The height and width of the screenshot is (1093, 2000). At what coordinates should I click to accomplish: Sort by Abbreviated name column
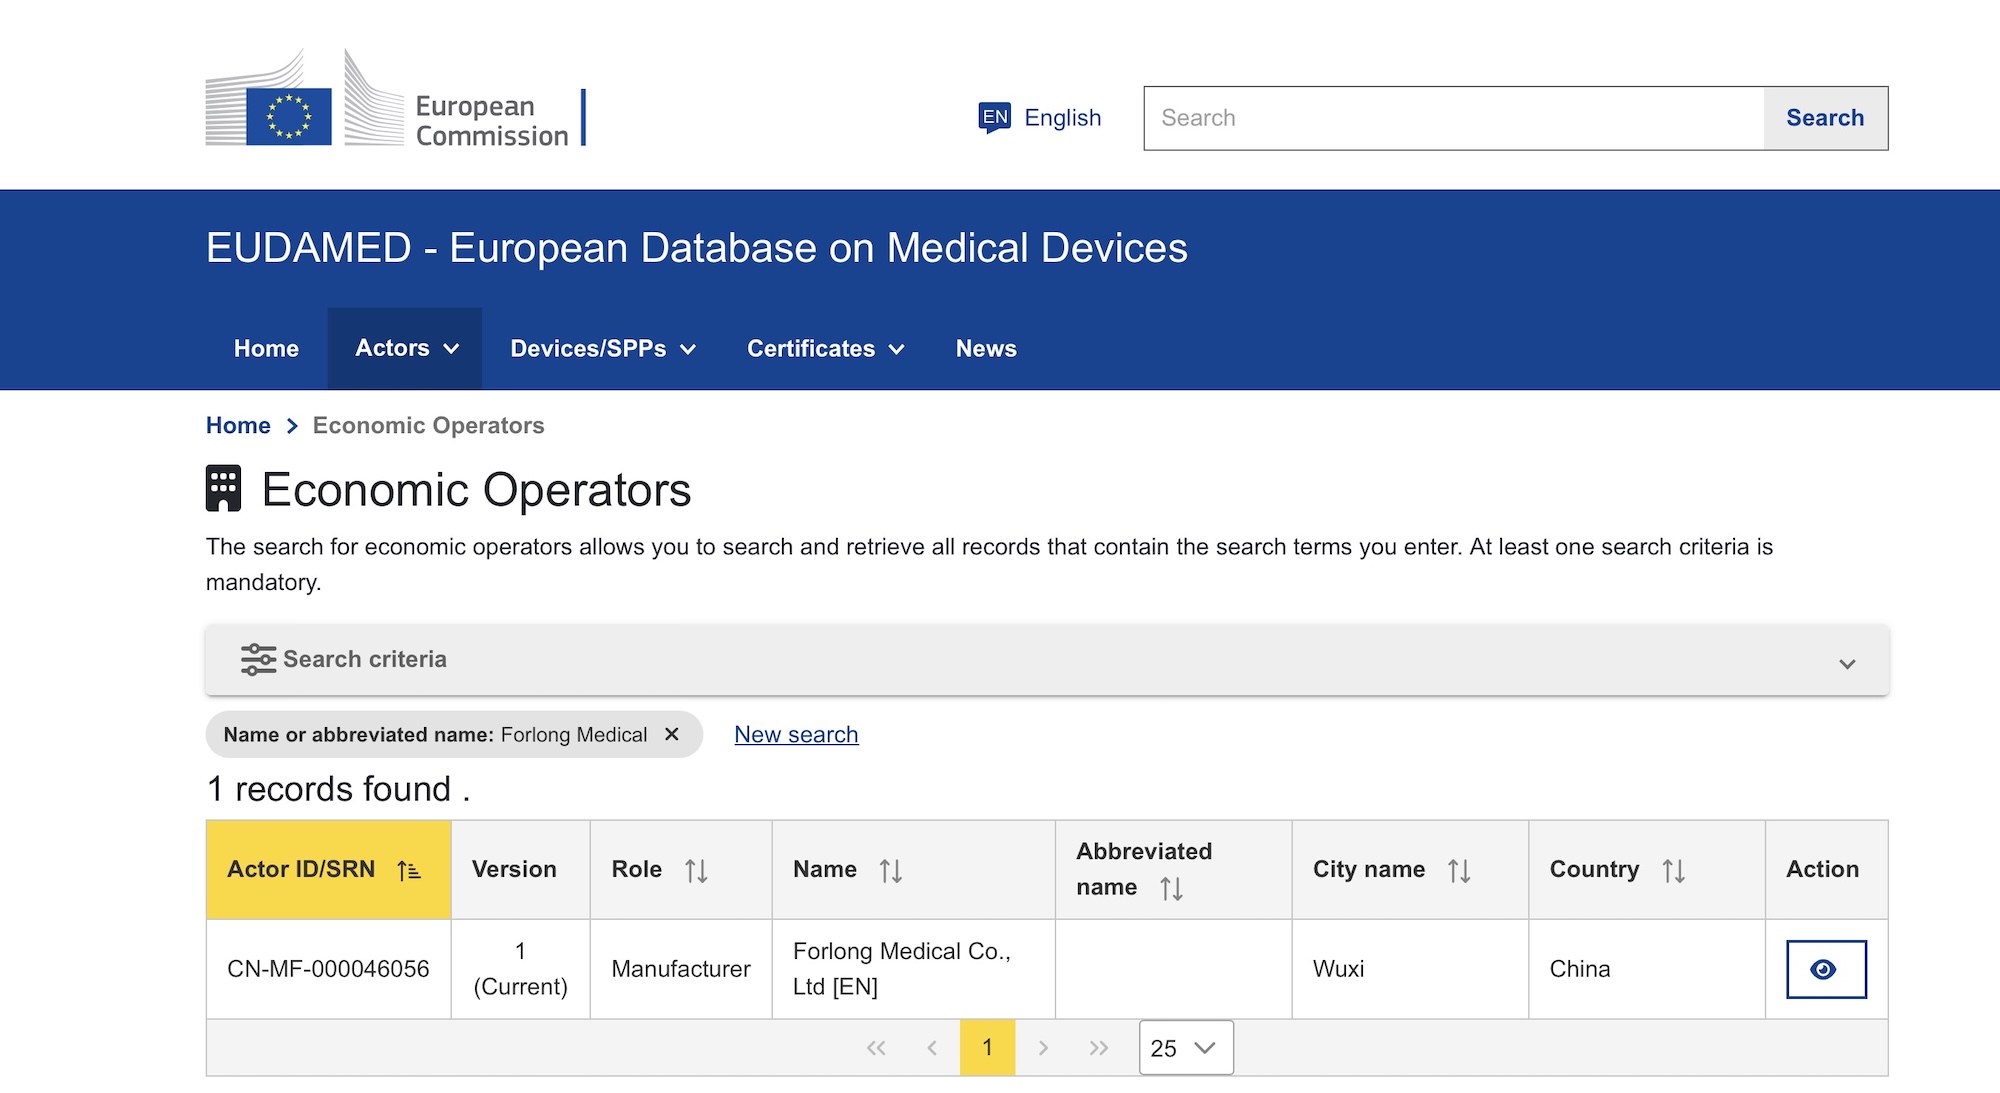(1171, 888)
